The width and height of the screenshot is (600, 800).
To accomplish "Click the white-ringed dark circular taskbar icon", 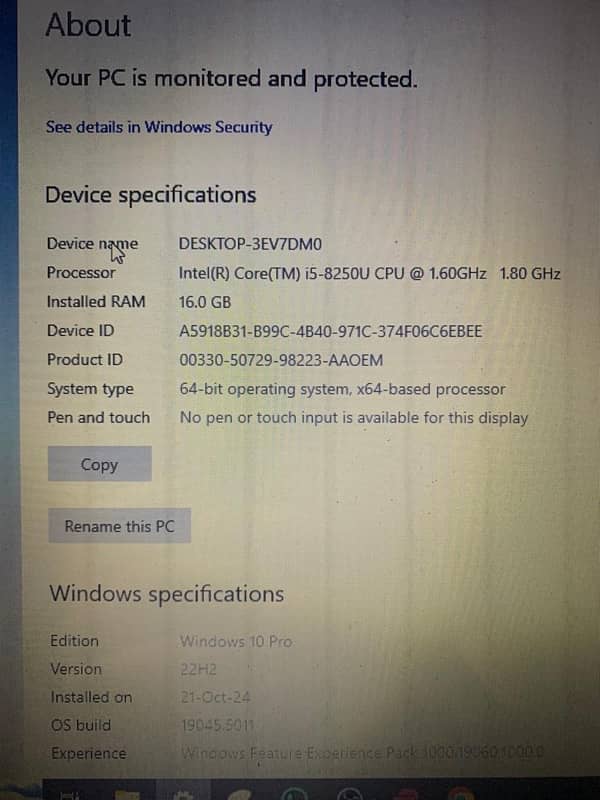I will pos(349,794).
